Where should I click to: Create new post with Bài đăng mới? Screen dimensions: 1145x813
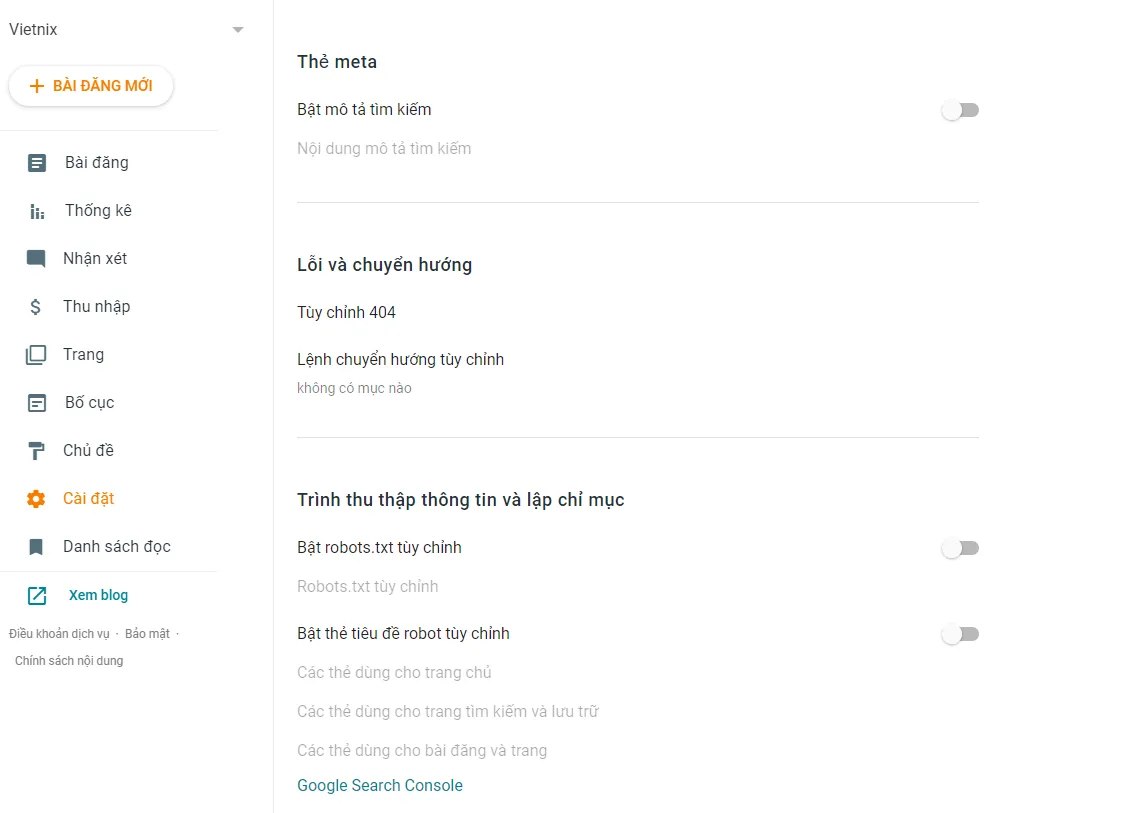91,86
